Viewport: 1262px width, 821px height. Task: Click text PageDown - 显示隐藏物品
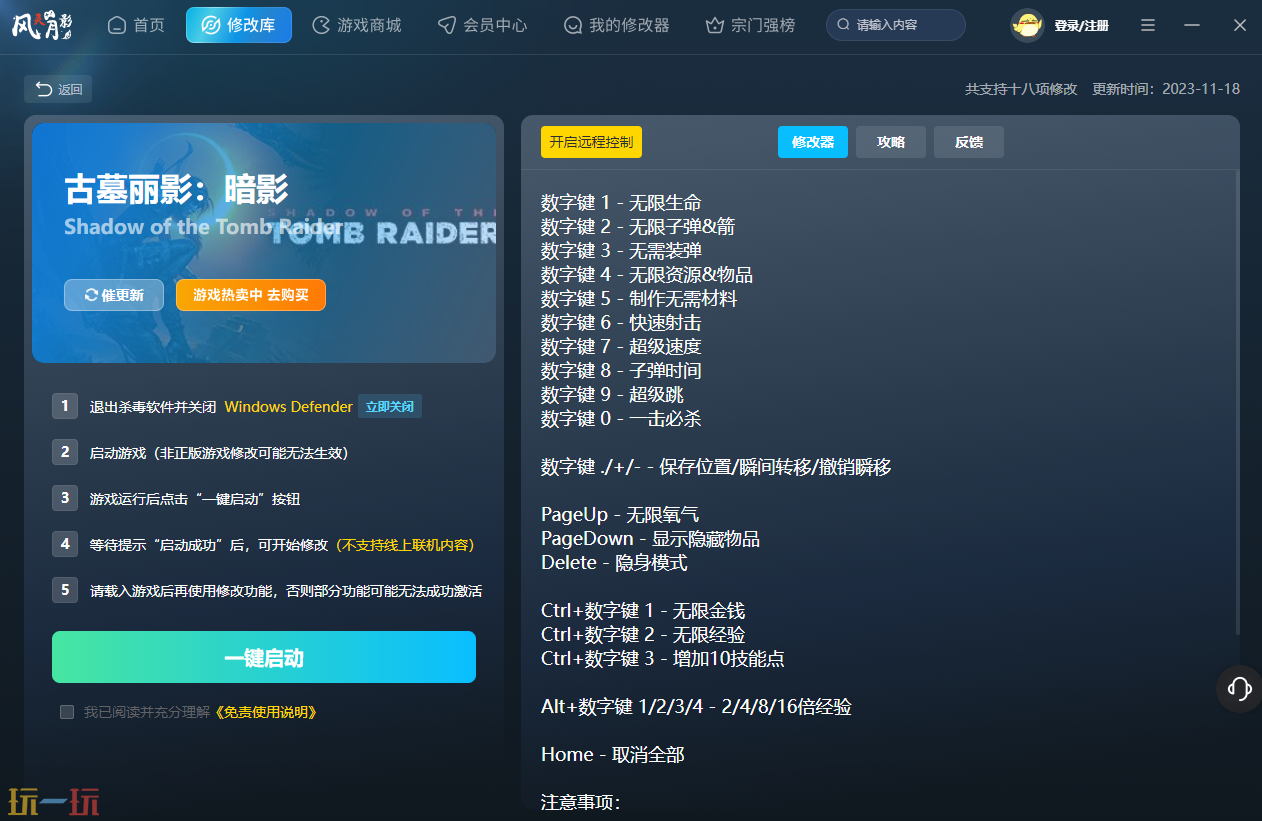pyautogui.click(x=650, y=539)
